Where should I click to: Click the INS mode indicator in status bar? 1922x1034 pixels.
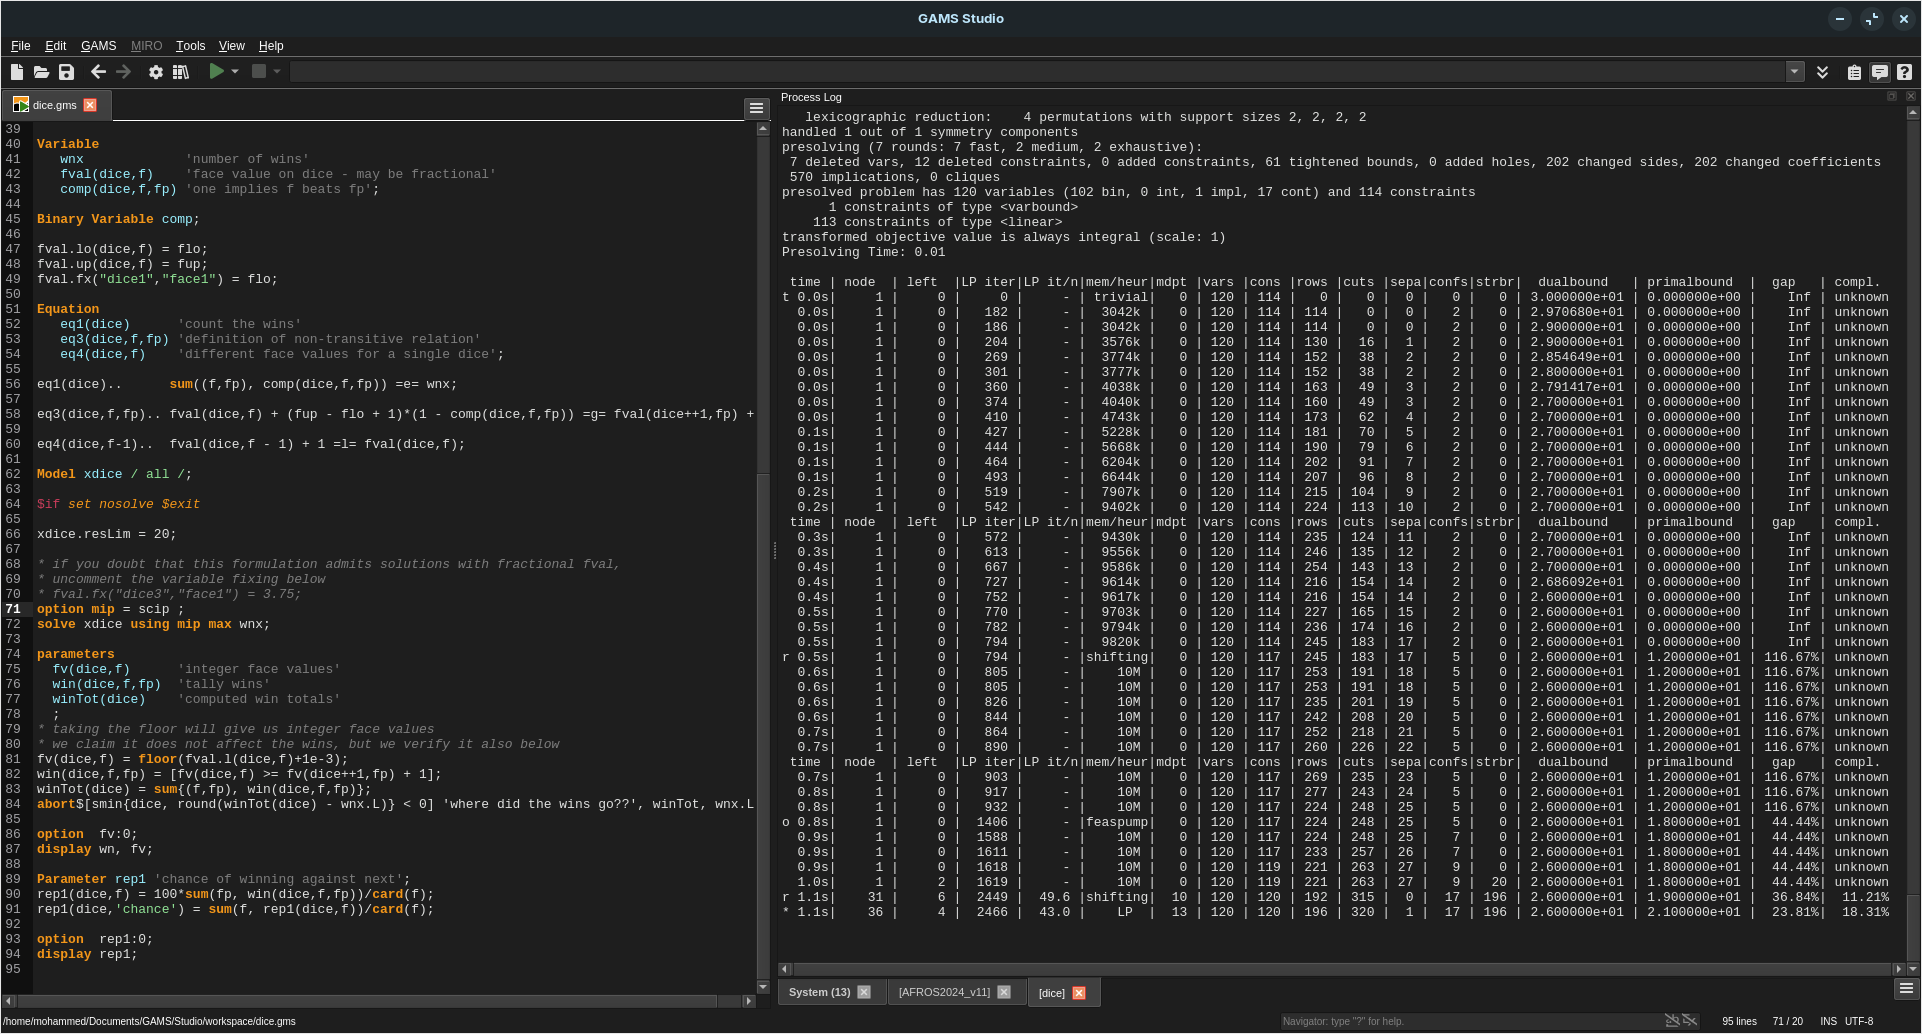pyautogui.click(x=1828, y=1021)
